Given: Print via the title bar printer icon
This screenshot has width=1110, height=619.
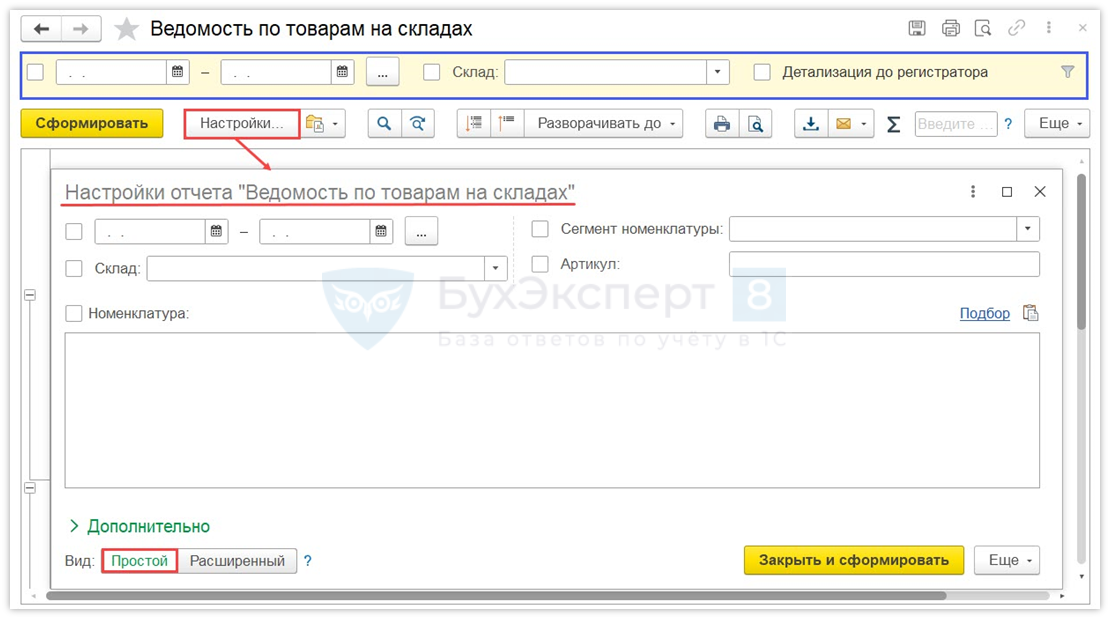Looking at the screenshot, I should click(951, 28).
